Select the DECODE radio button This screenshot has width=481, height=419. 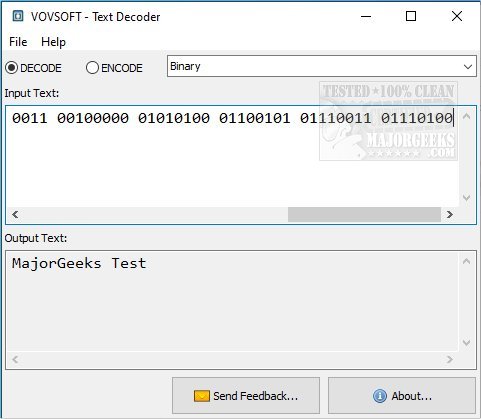[12, 68]
